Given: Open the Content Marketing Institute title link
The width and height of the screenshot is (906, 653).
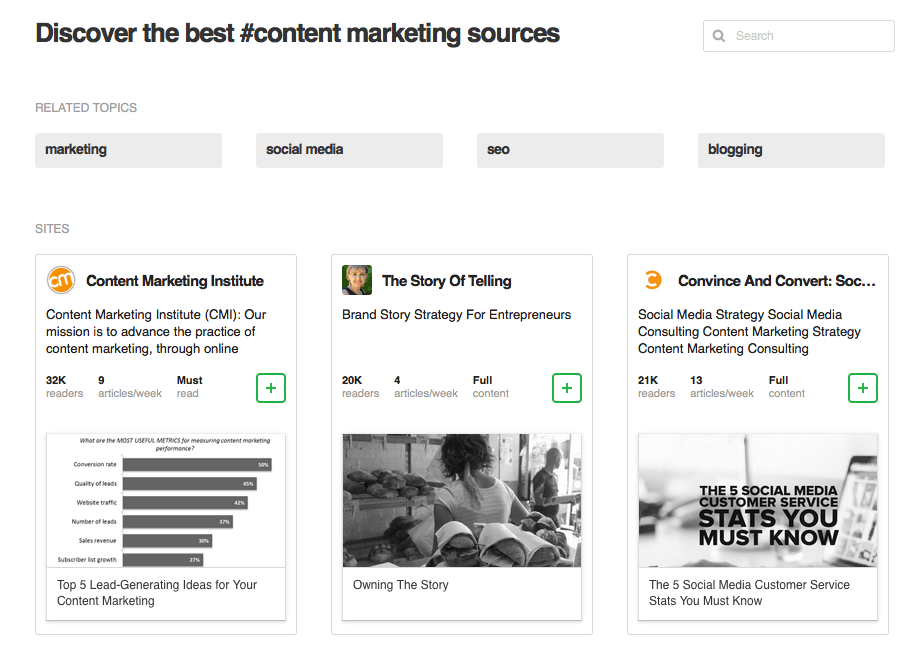Looking at the screenshot, I should point(175,281).
